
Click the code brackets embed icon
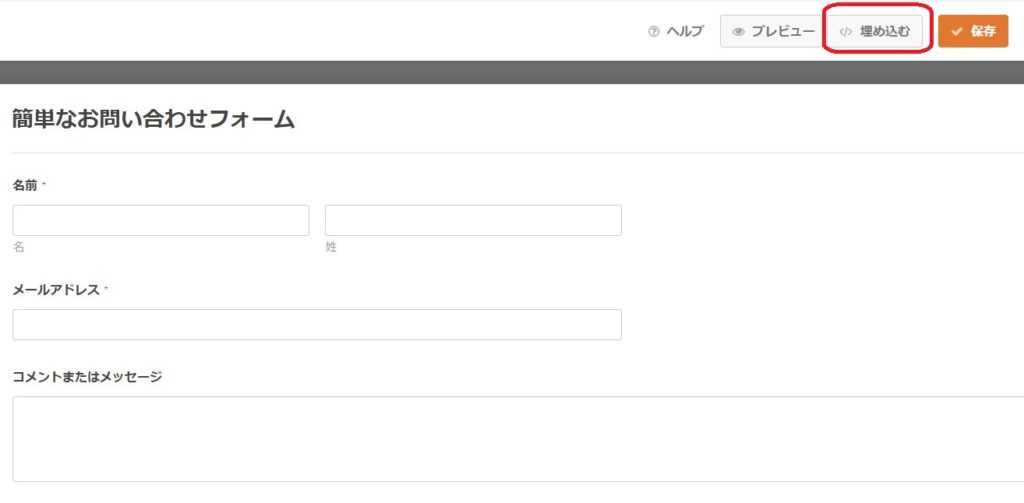pyautogui.click(x=845, y=32)
